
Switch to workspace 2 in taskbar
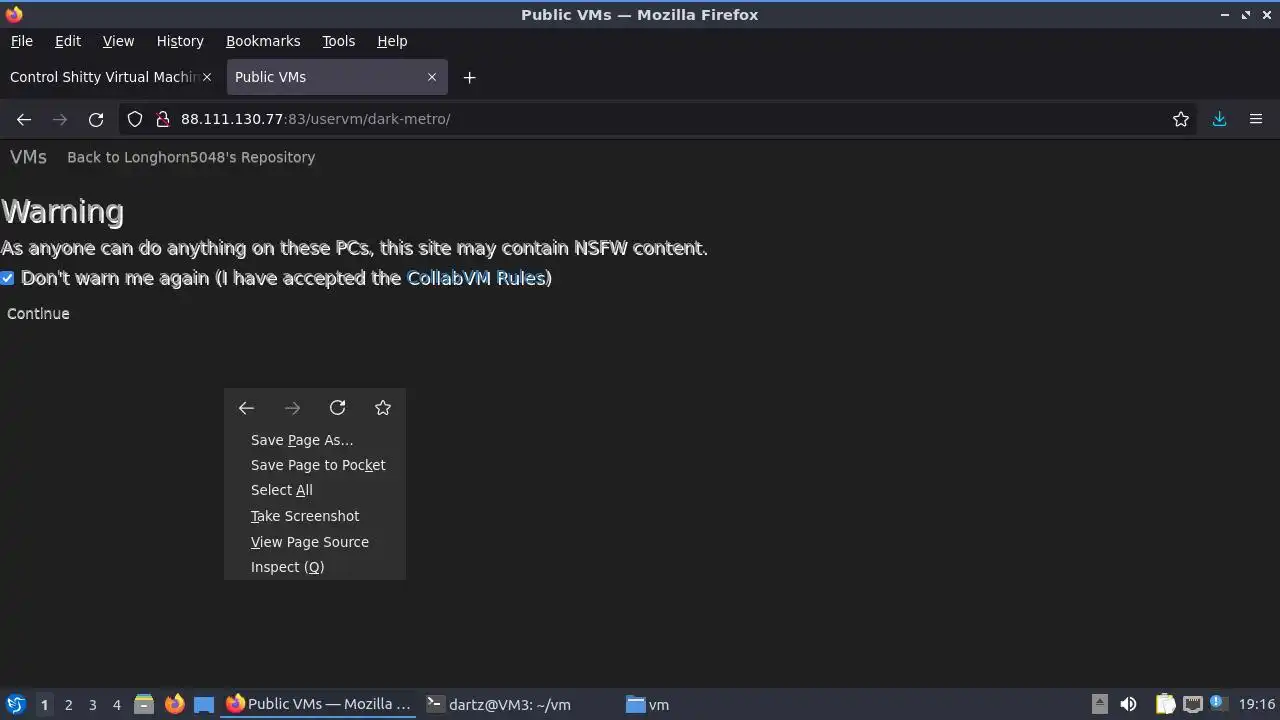68,705
